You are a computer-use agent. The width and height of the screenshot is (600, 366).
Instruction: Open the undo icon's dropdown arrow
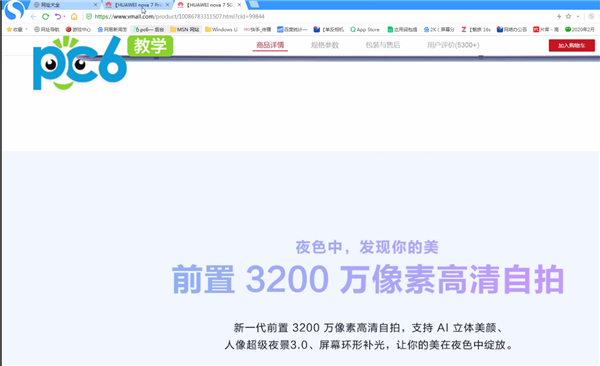tap(64, 16)
